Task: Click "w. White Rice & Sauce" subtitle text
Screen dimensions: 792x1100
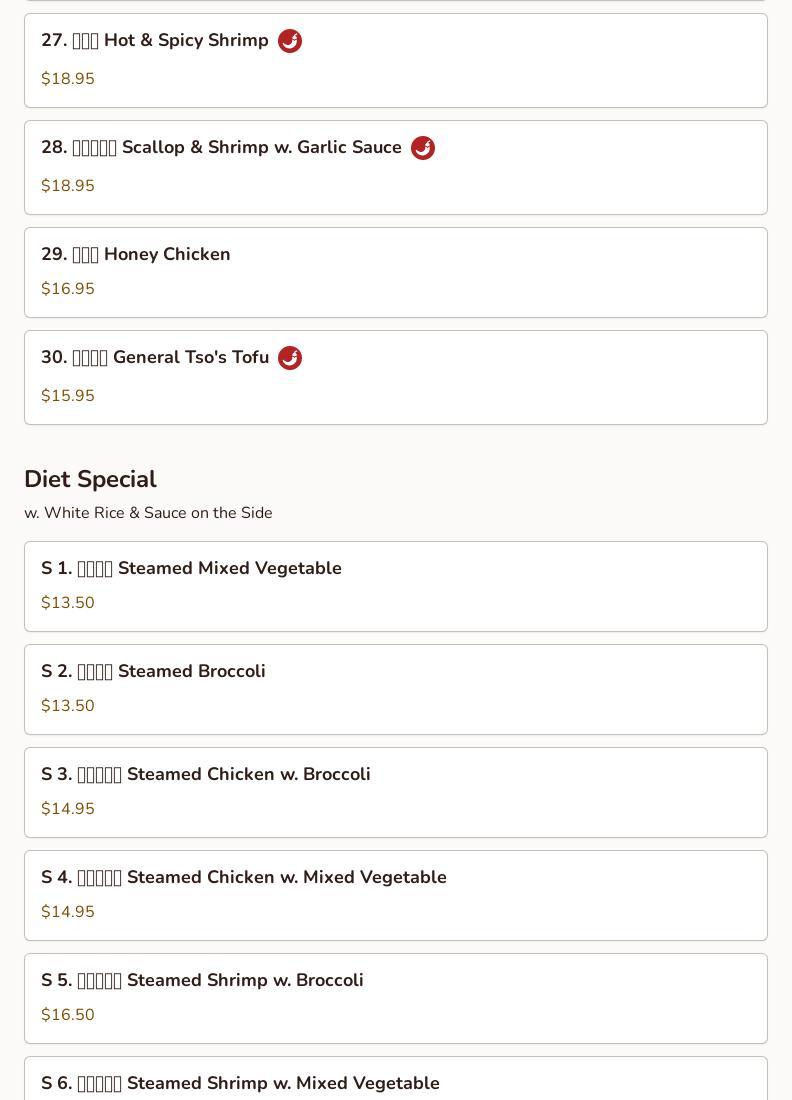Action: tap(148, 513)
